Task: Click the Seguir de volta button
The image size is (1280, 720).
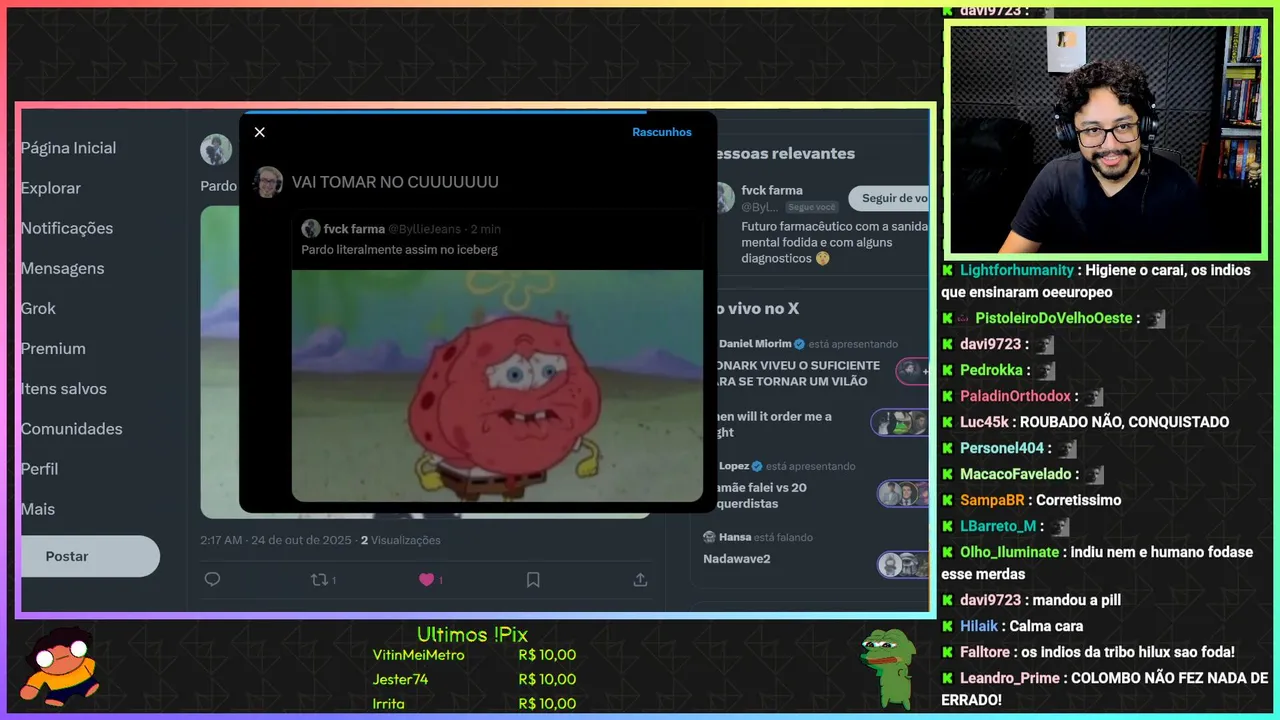Action: (889, 198)
